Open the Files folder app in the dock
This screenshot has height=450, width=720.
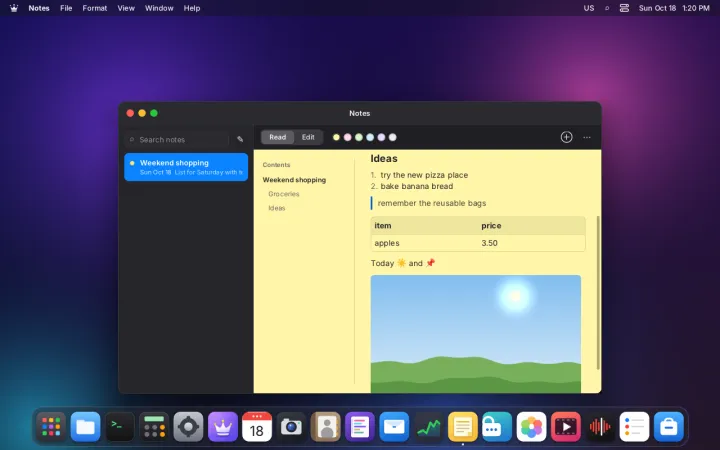[85, 427]
